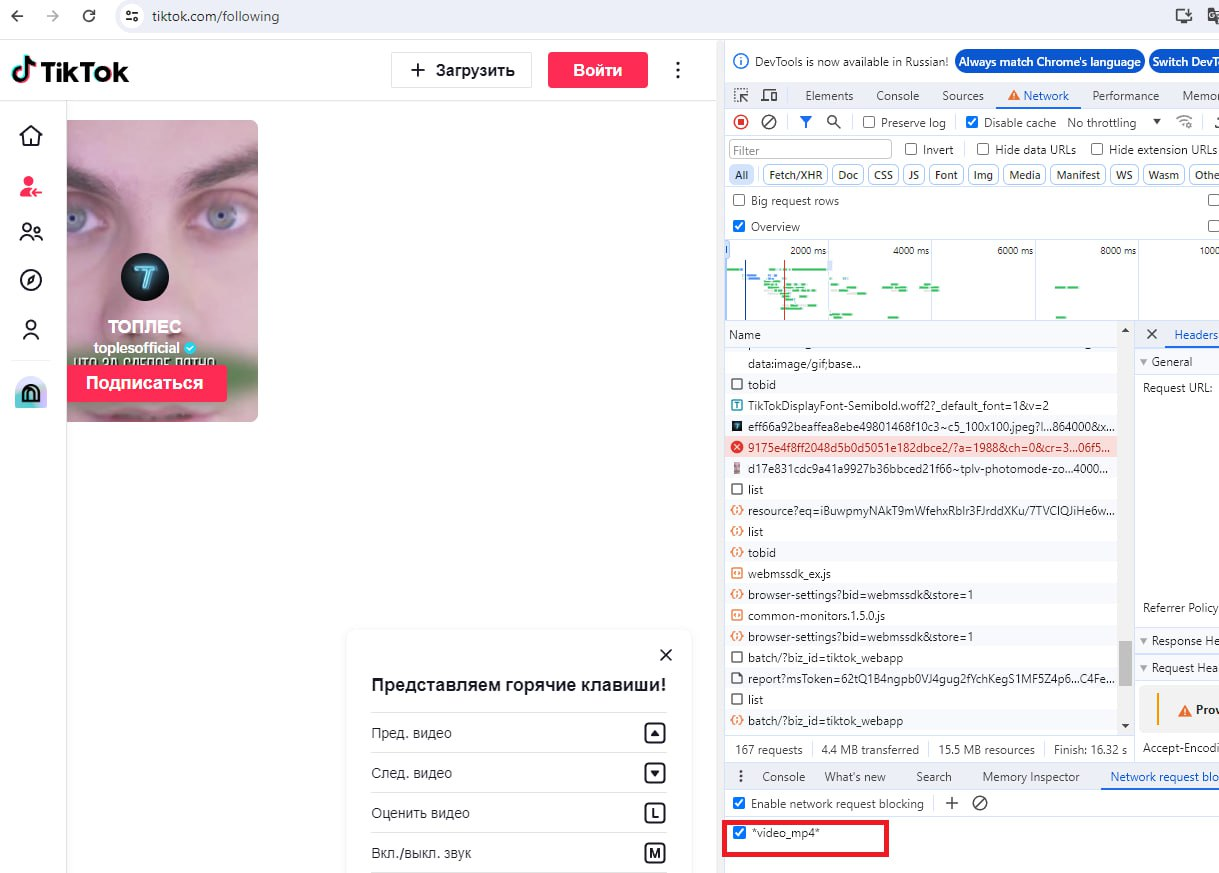Open the Explore compass icon in sidebar

[x=31, y=280]
